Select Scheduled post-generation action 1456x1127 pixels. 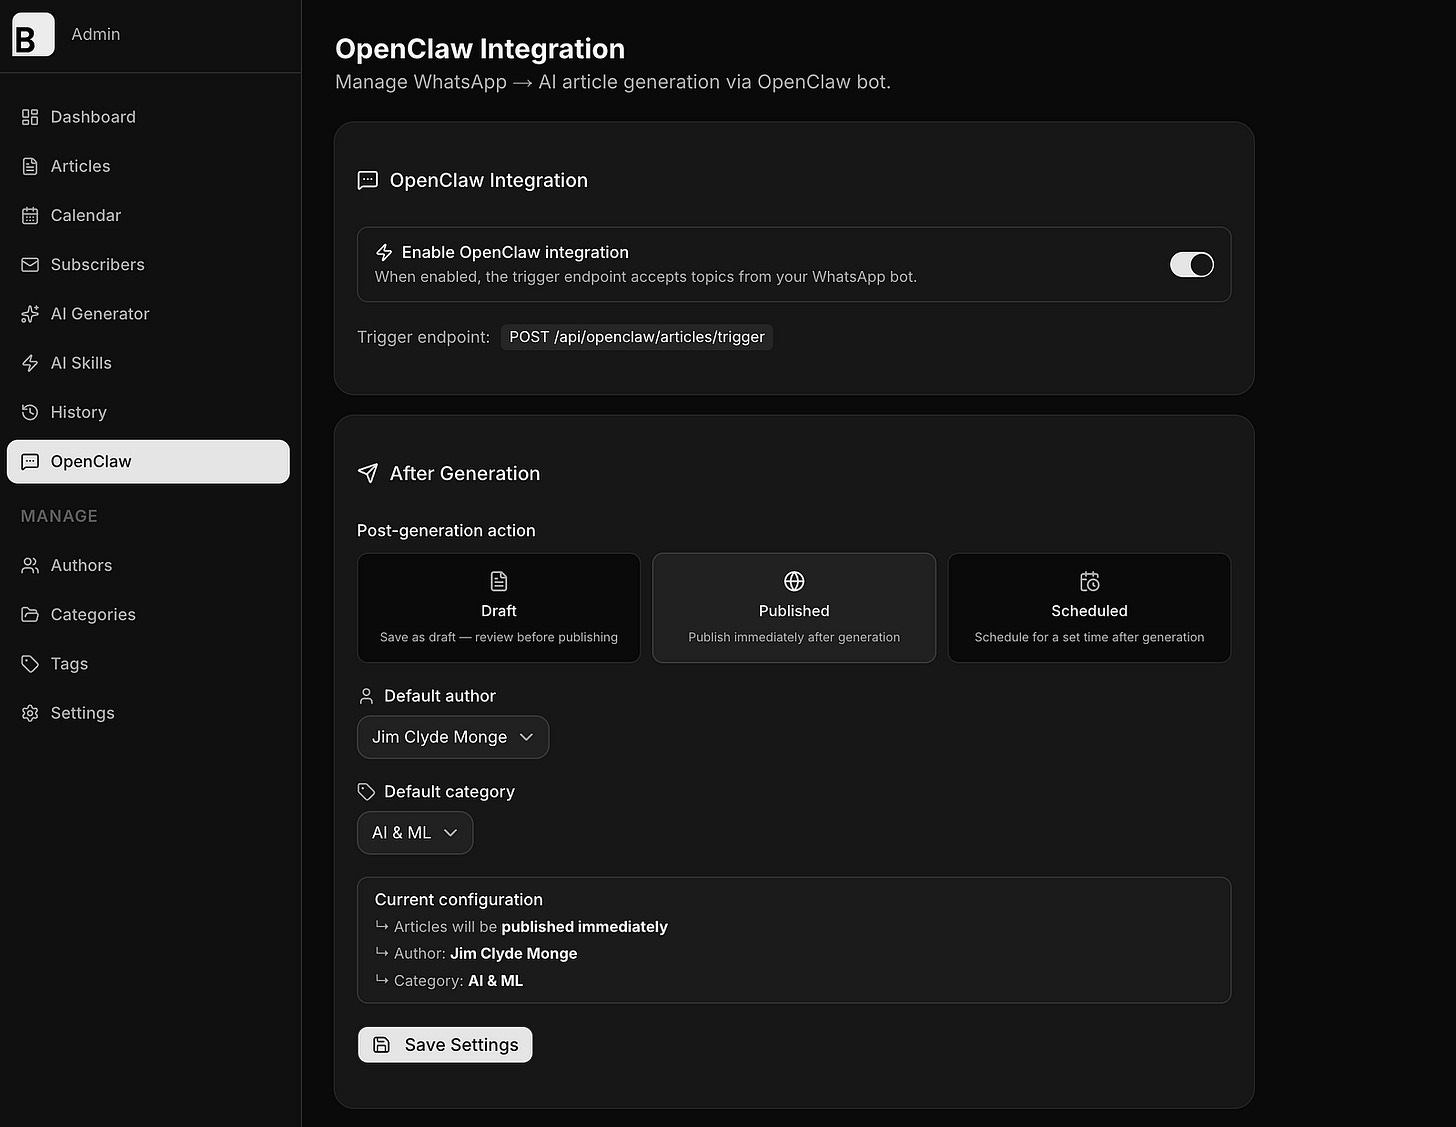coord(1090,608)
